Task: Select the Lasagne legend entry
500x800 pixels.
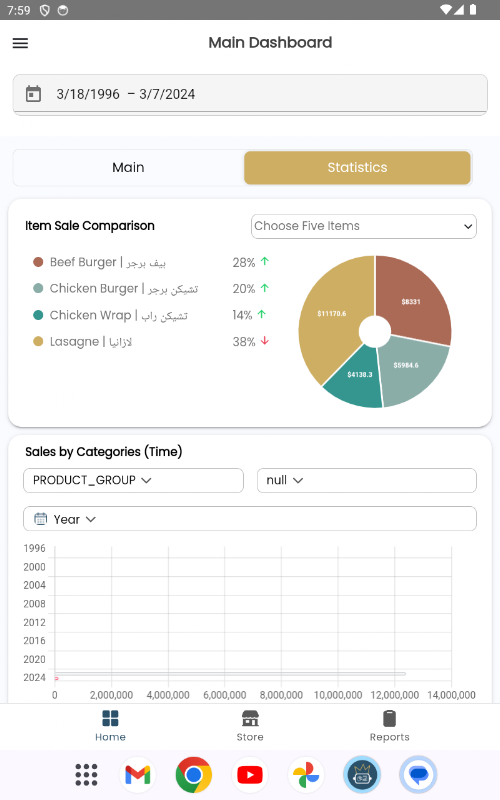Action: click(83, 341)
